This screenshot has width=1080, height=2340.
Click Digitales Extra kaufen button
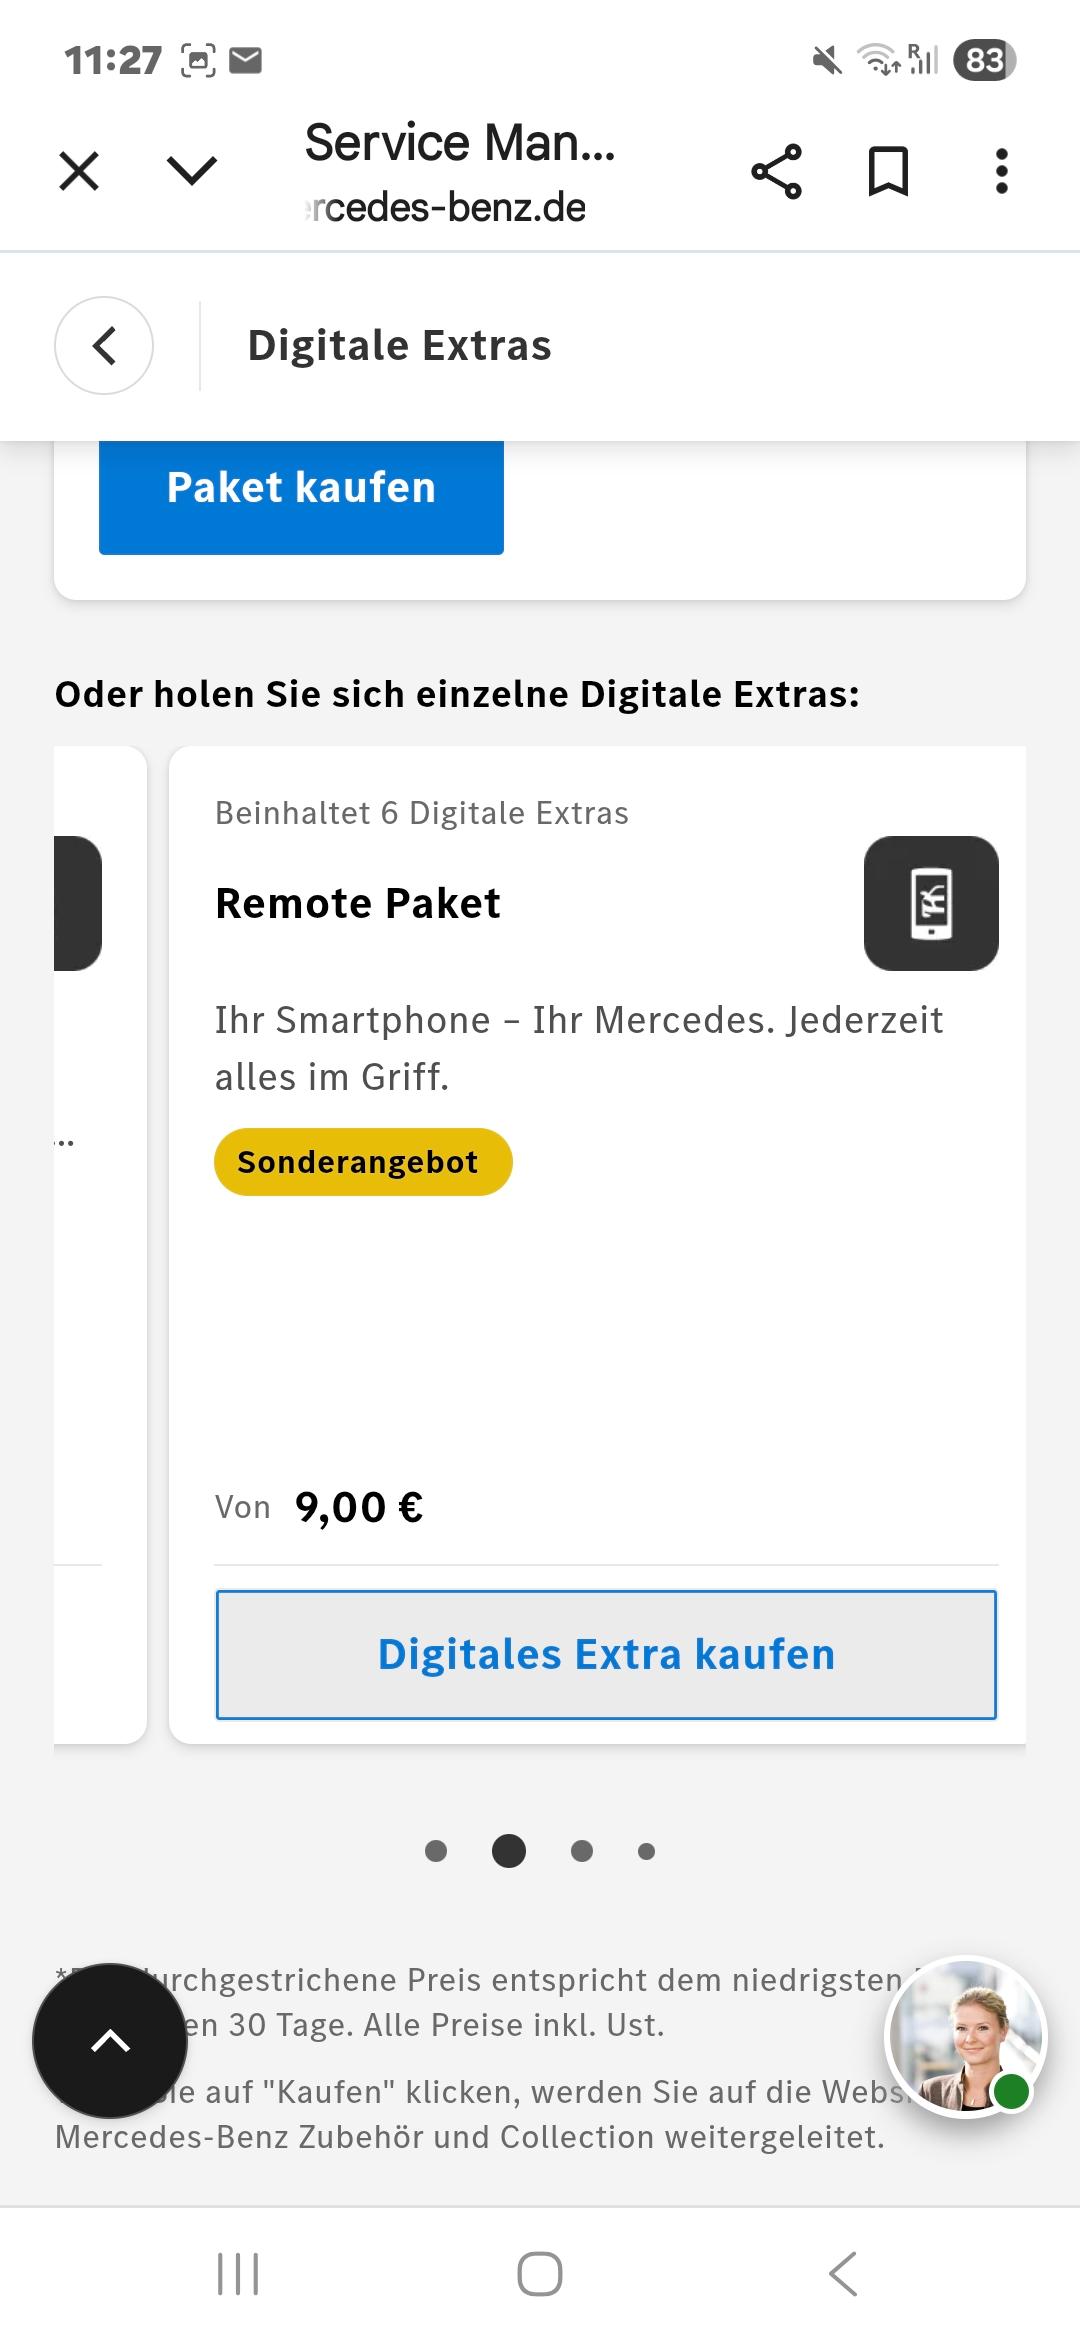coord(606,1655)
